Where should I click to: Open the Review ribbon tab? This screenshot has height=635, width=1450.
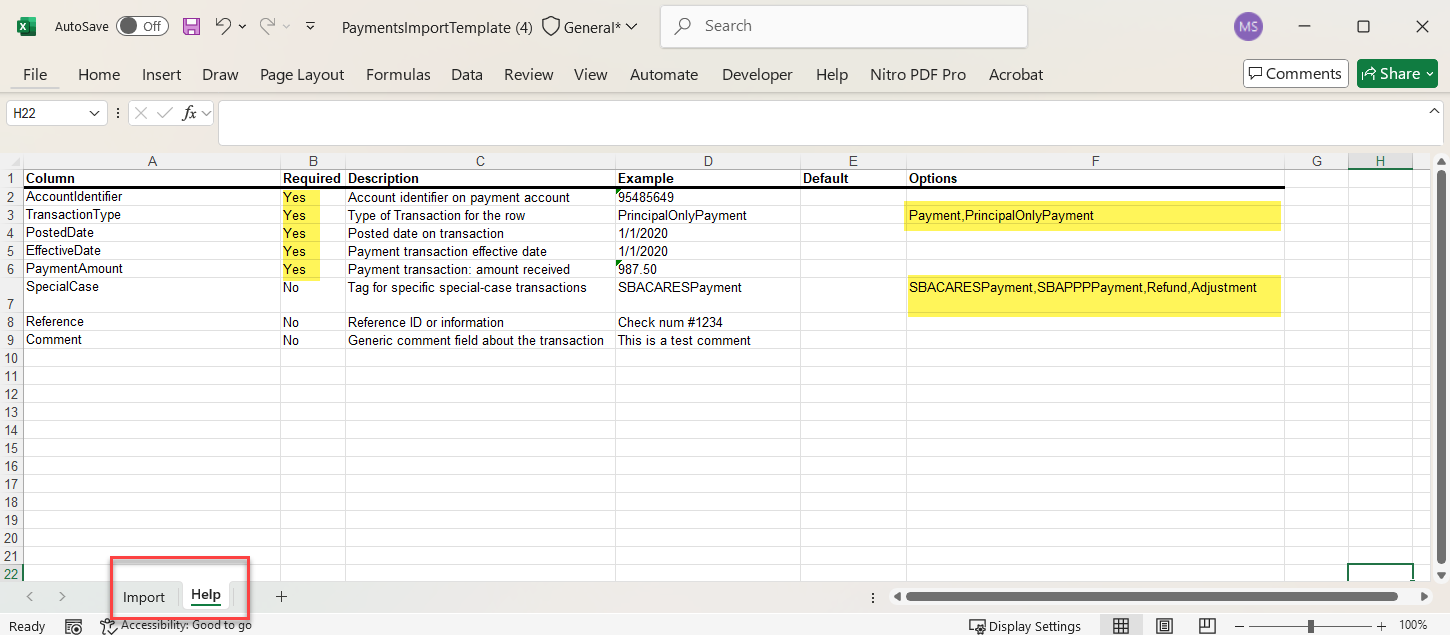pos(529,74)
